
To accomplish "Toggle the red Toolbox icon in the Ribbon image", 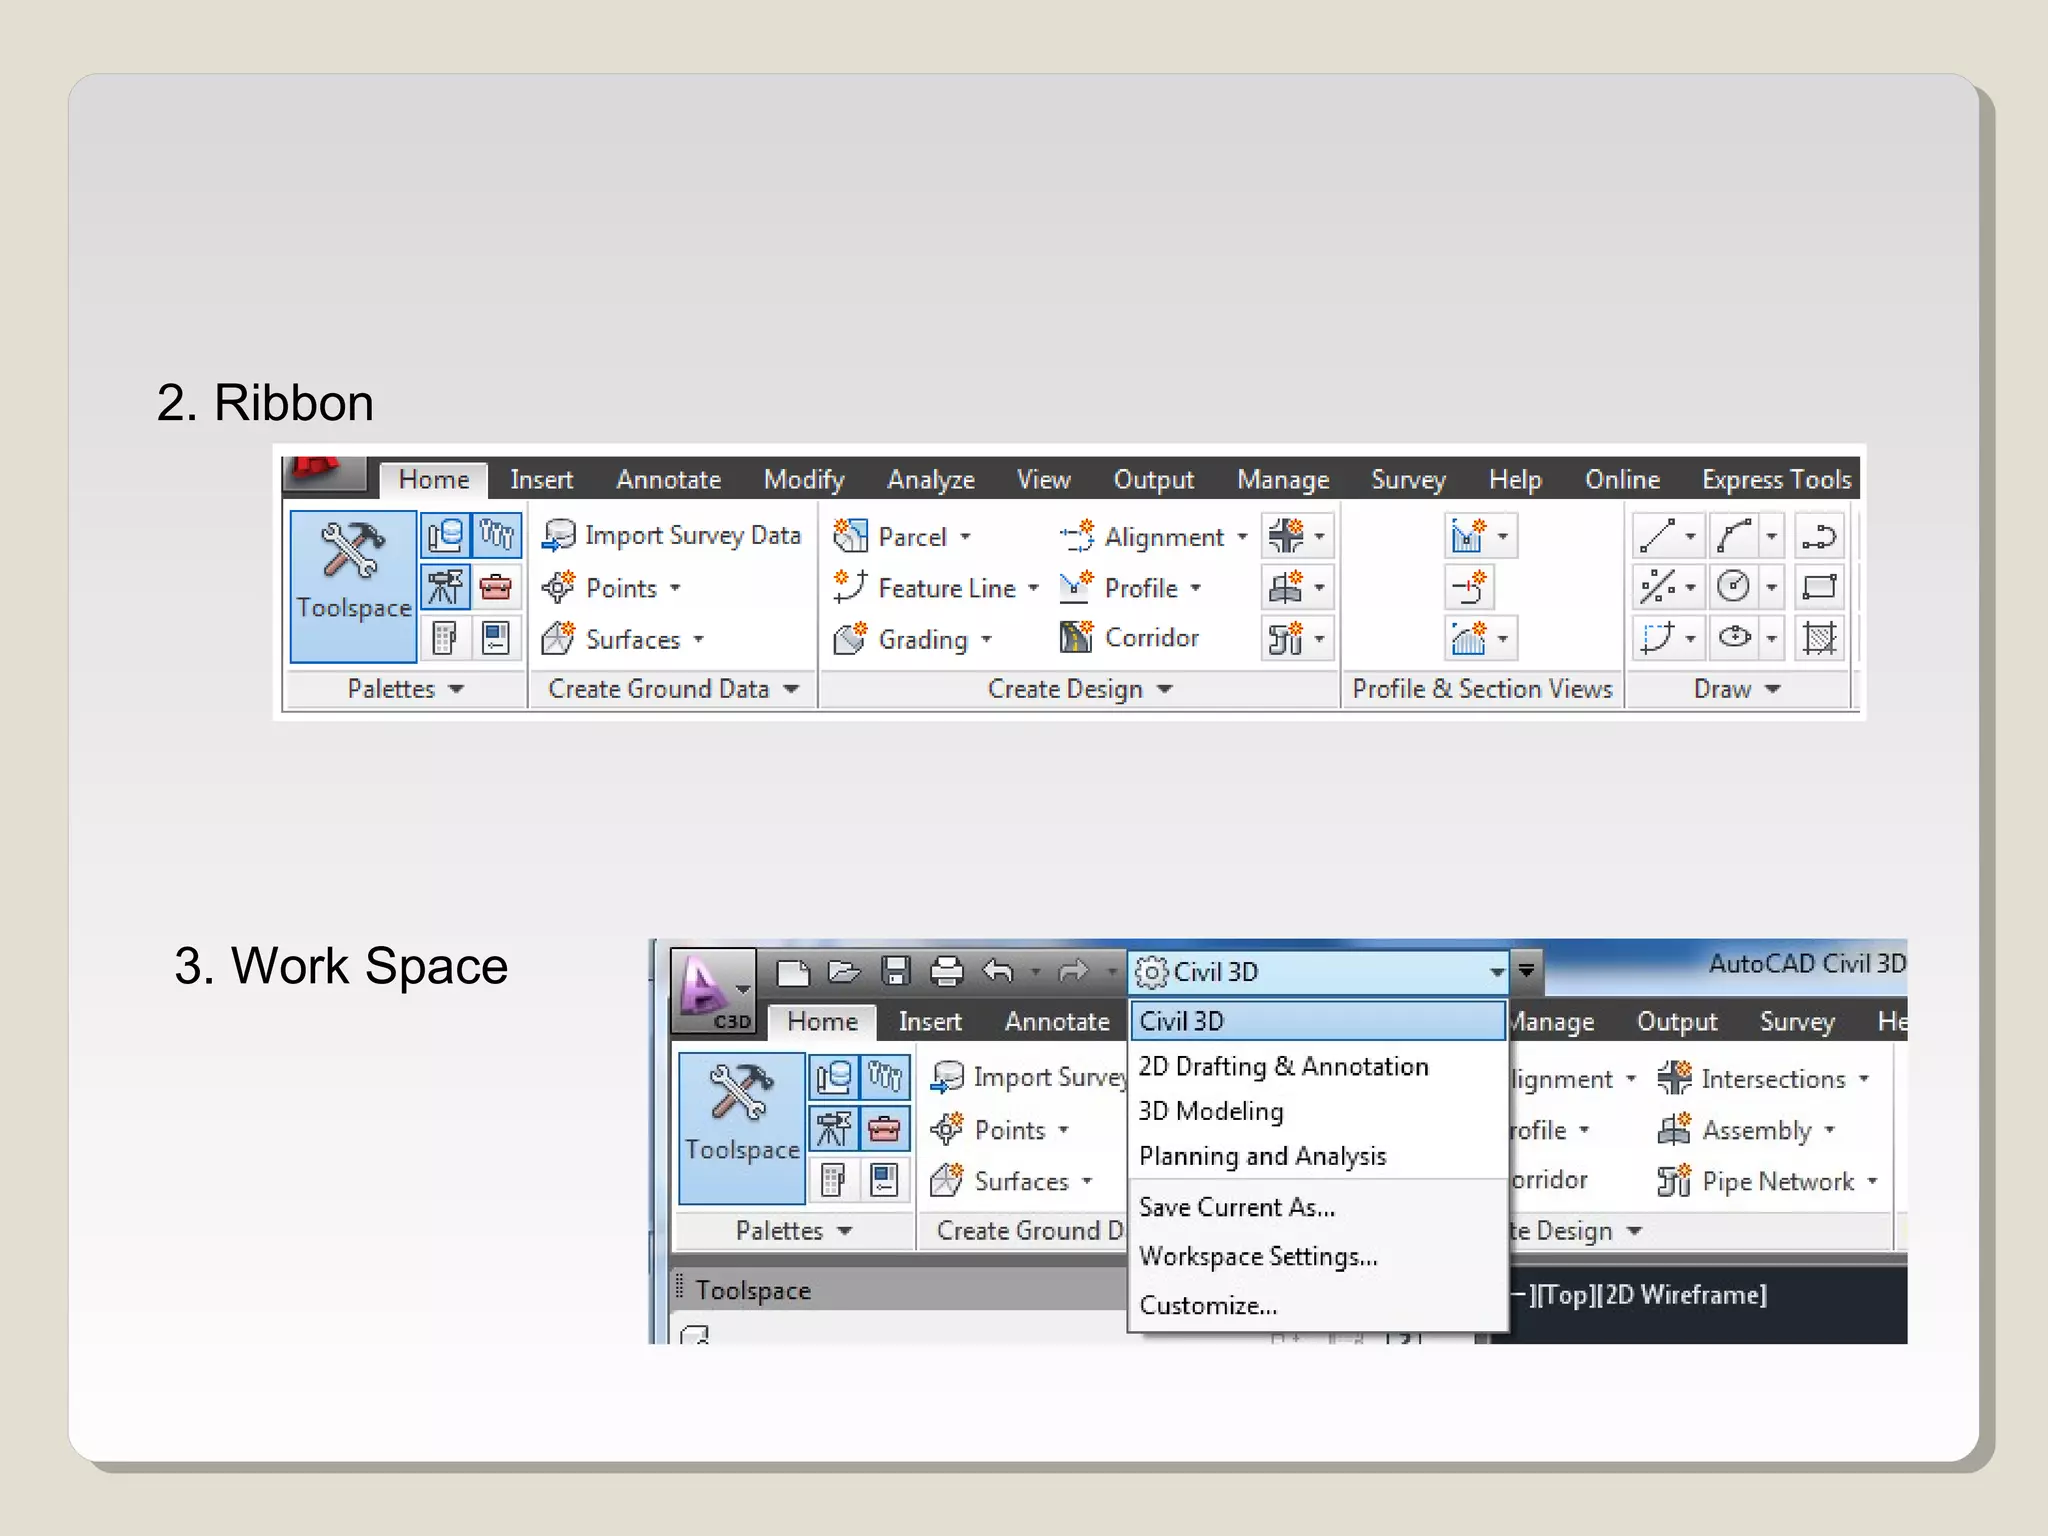I will 496,587.
